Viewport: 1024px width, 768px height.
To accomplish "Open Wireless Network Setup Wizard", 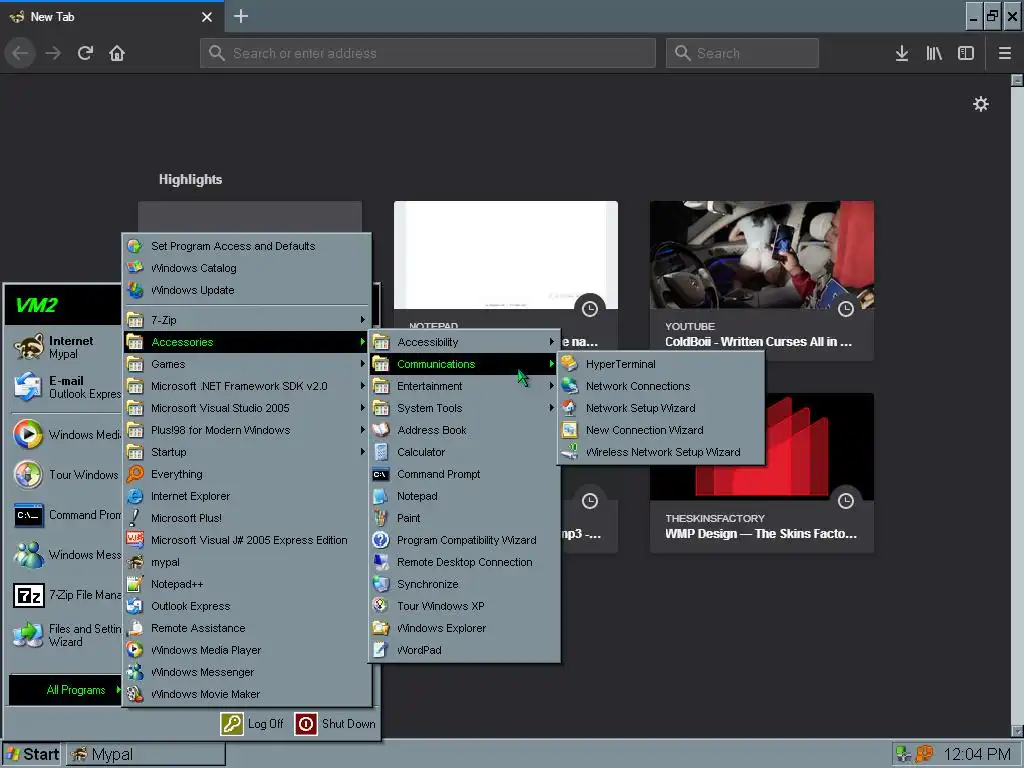I will pos(660,452).
